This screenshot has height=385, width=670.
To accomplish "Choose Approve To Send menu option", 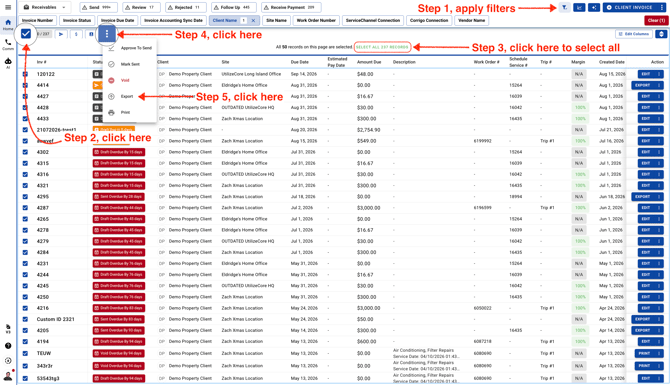I will click(130, 48).
